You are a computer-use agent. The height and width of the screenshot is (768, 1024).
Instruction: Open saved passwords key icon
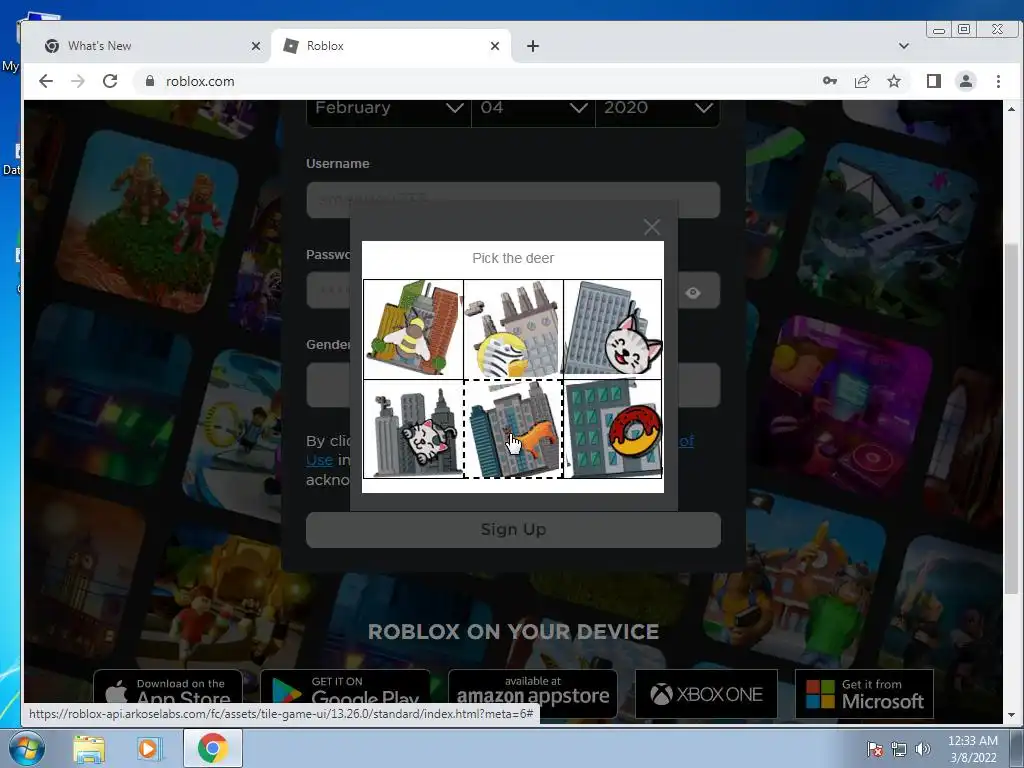[x=830, y=81]
